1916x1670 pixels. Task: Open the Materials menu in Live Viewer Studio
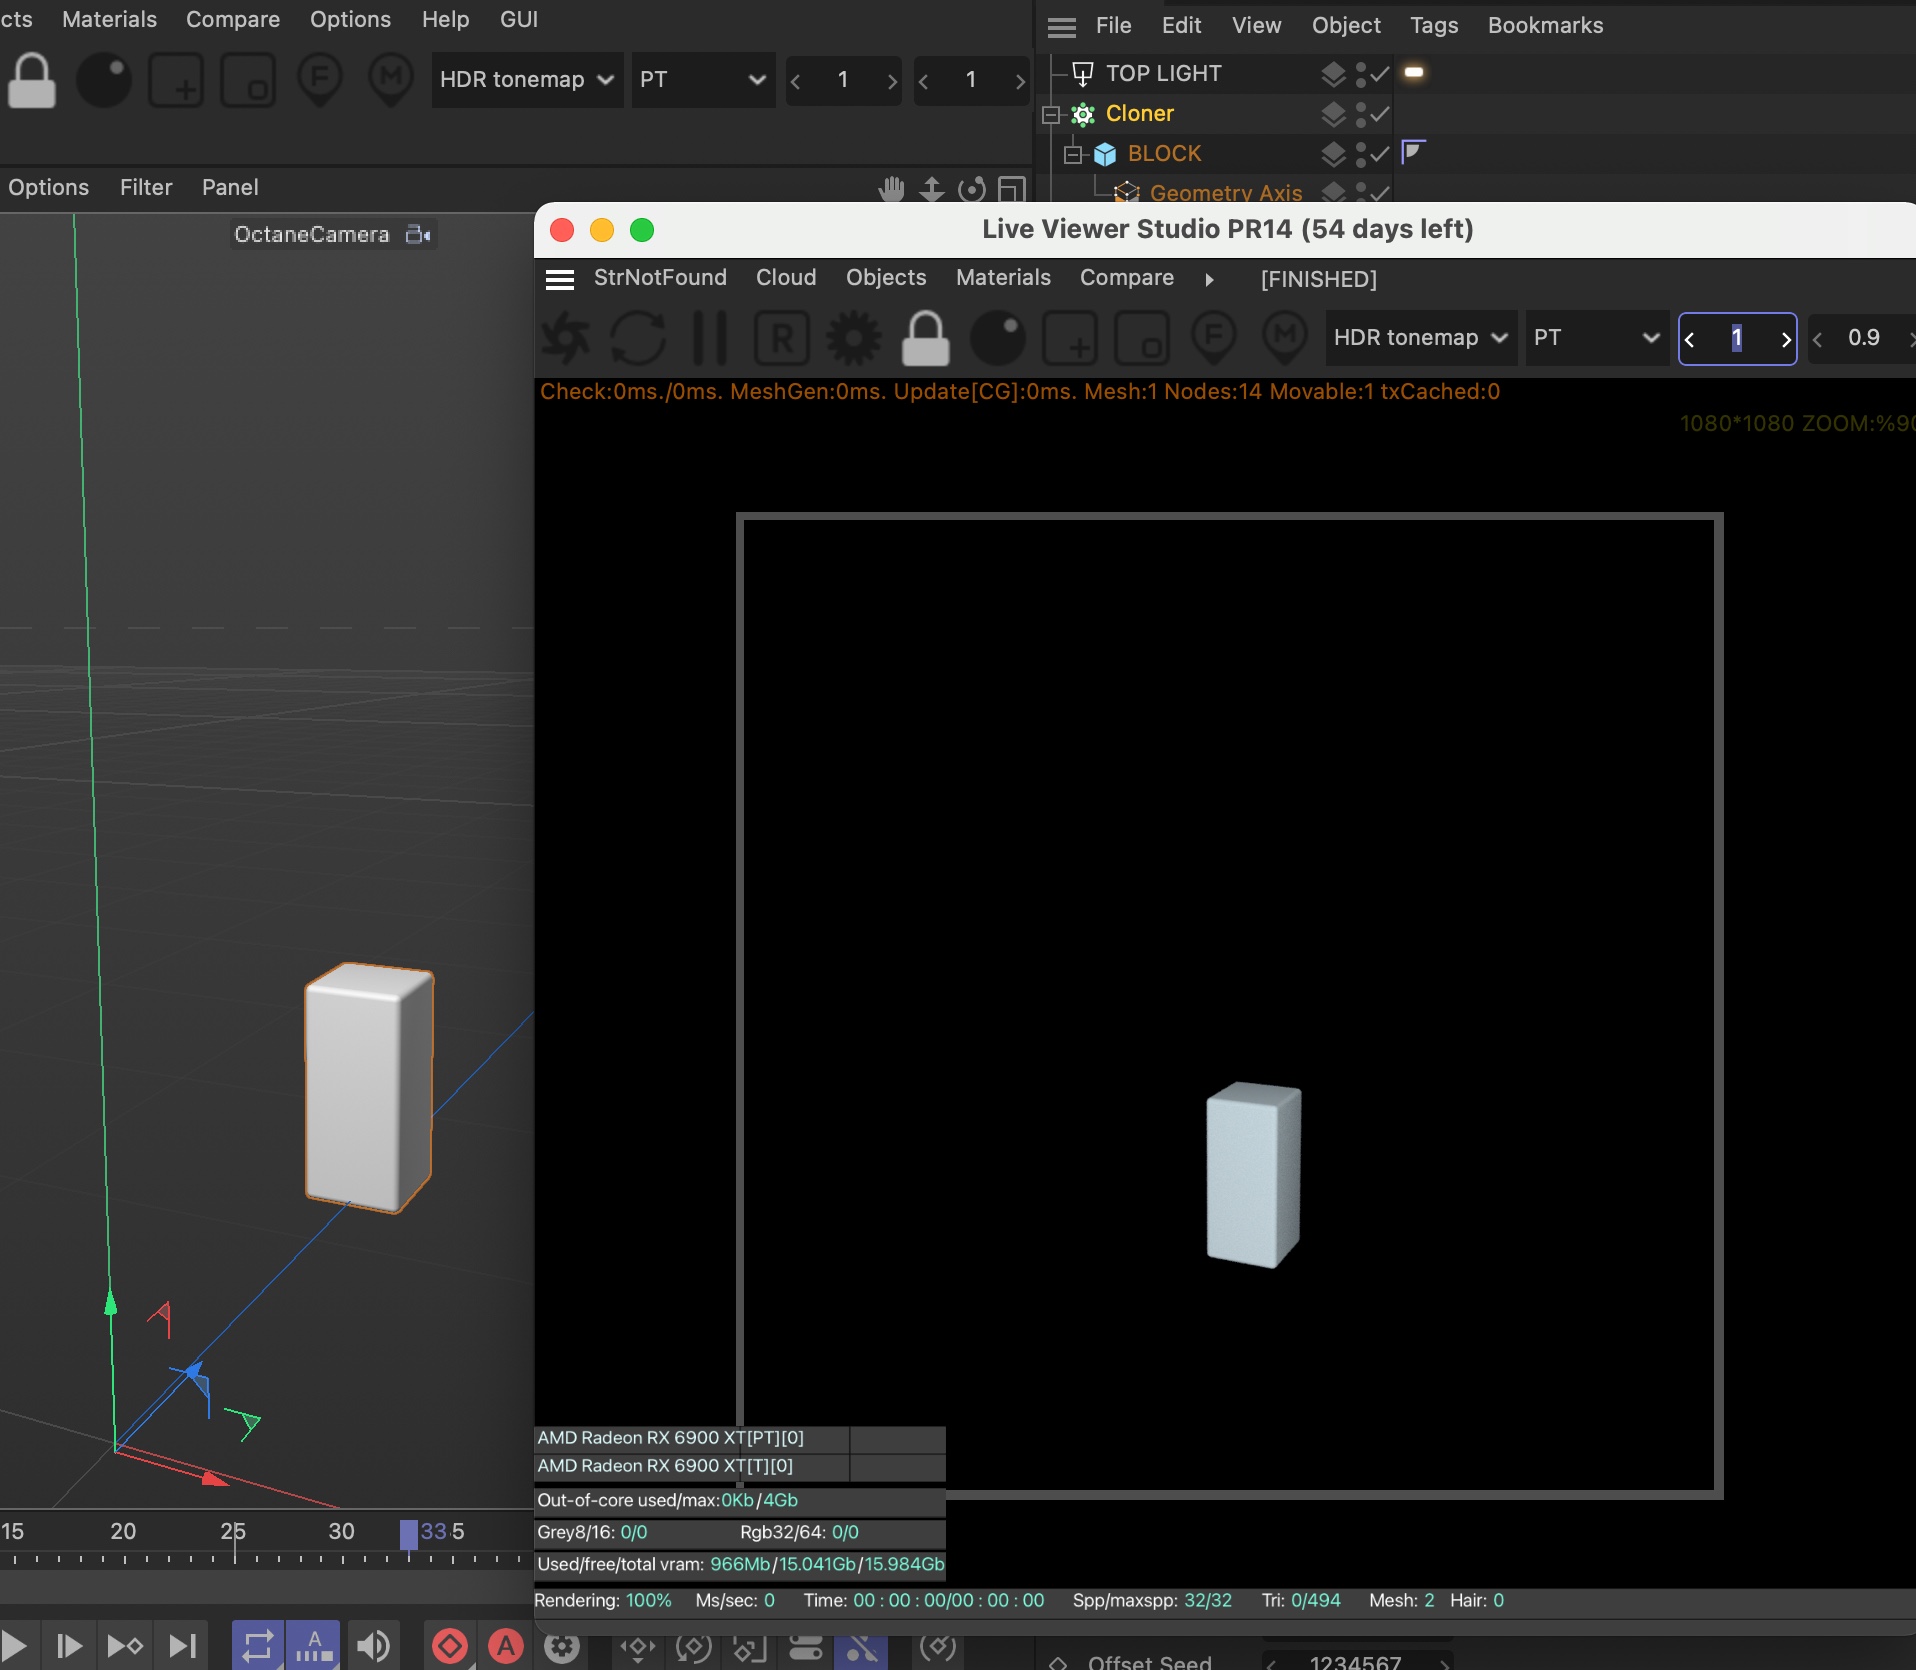pyautogui.click(x=1003, y=278)
